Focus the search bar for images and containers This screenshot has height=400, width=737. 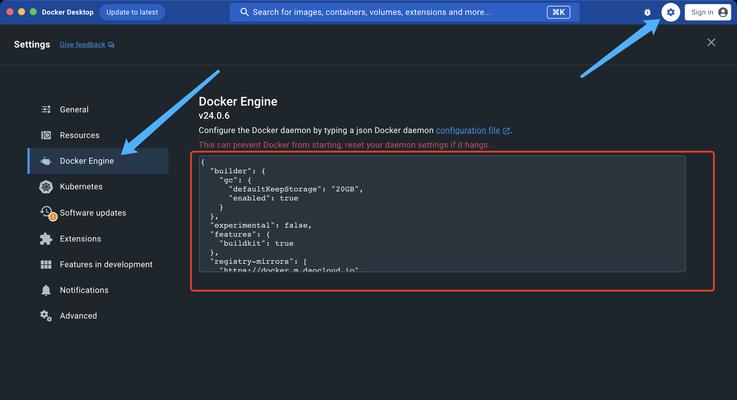click(404, 12)
